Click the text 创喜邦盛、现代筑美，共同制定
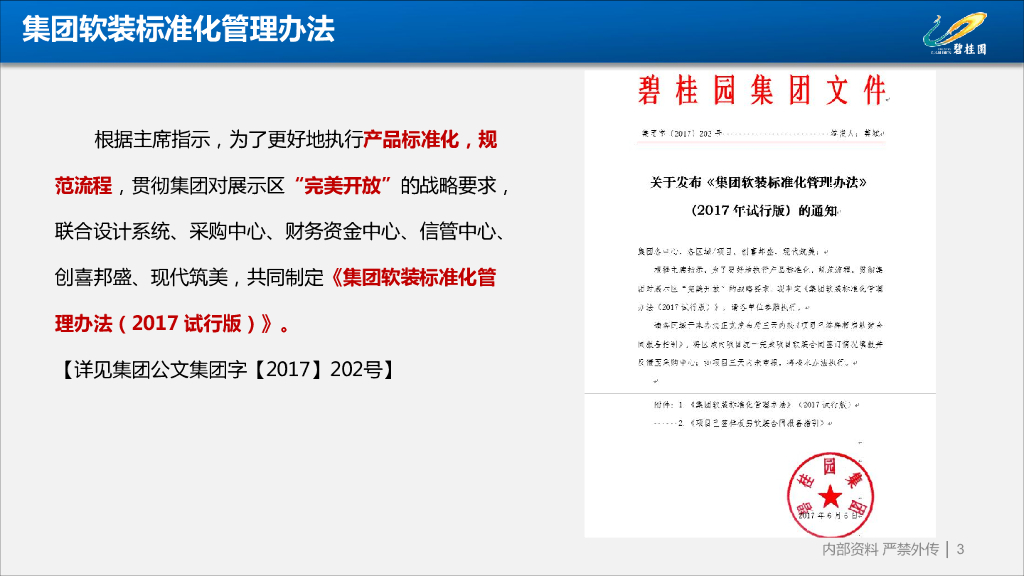The image size is (1024, 576). pos(189,278)
